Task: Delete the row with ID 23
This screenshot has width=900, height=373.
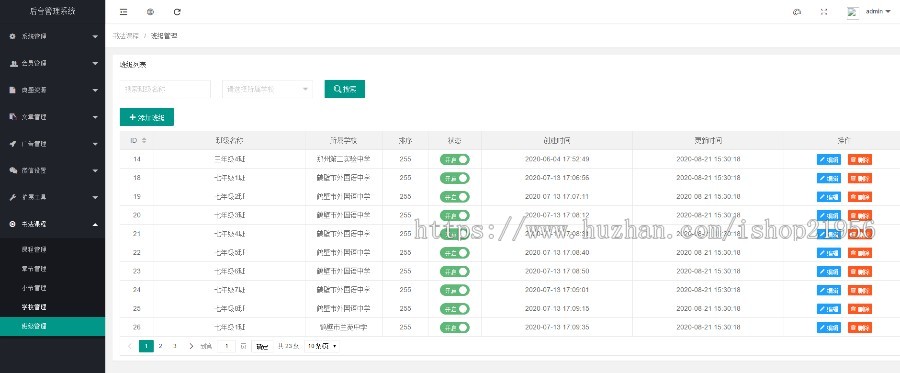Action: coord(860,271)
